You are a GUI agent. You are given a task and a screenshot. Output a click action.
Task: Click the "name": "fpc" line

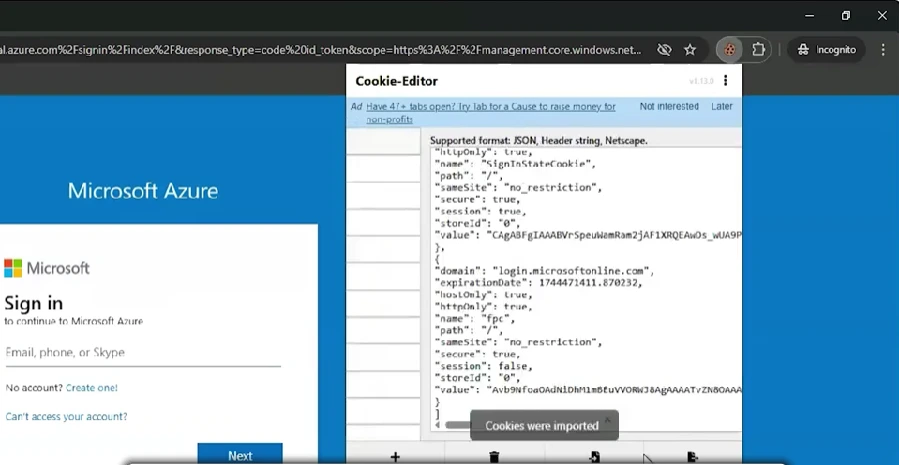pyautogui.click(x=475, y=318)
